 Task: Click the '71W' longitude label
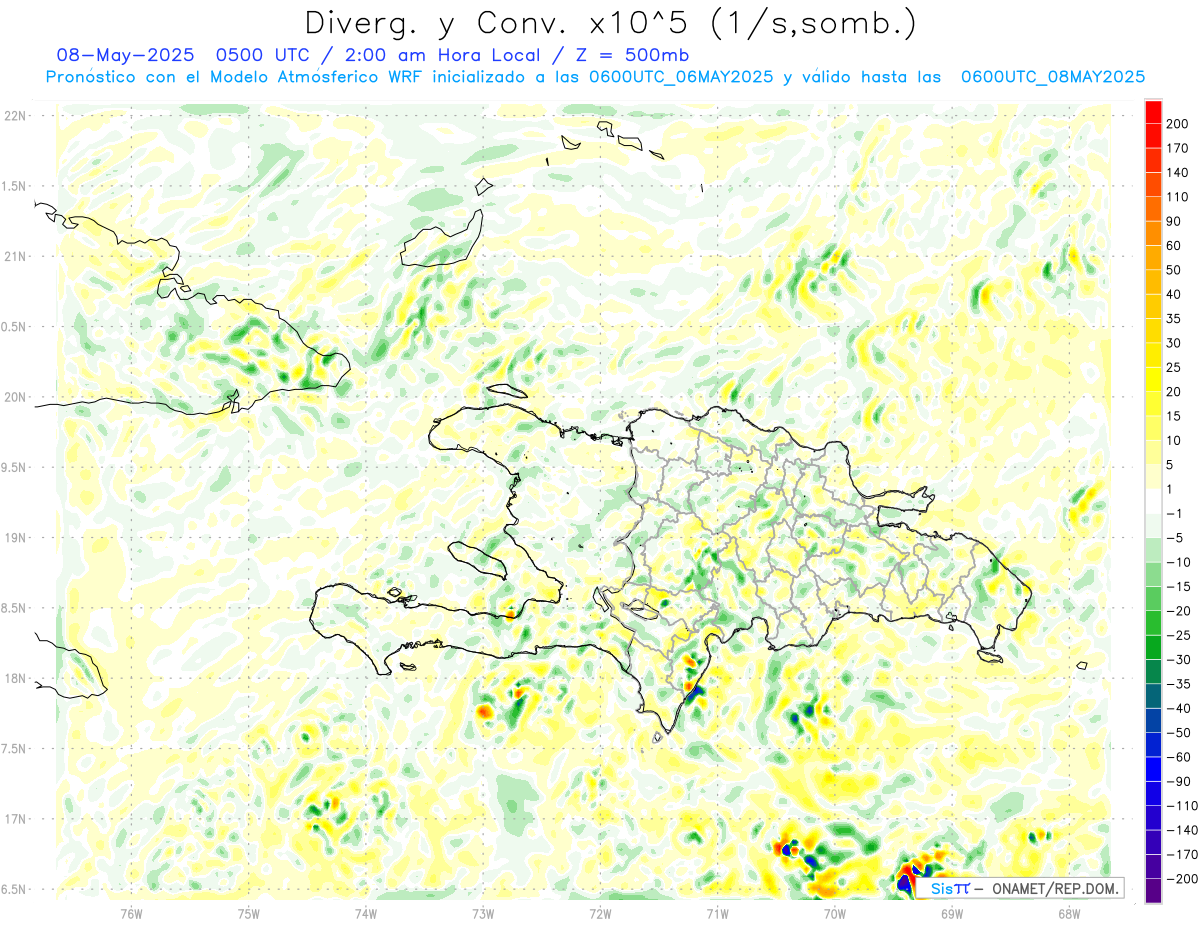coord(717,912)
